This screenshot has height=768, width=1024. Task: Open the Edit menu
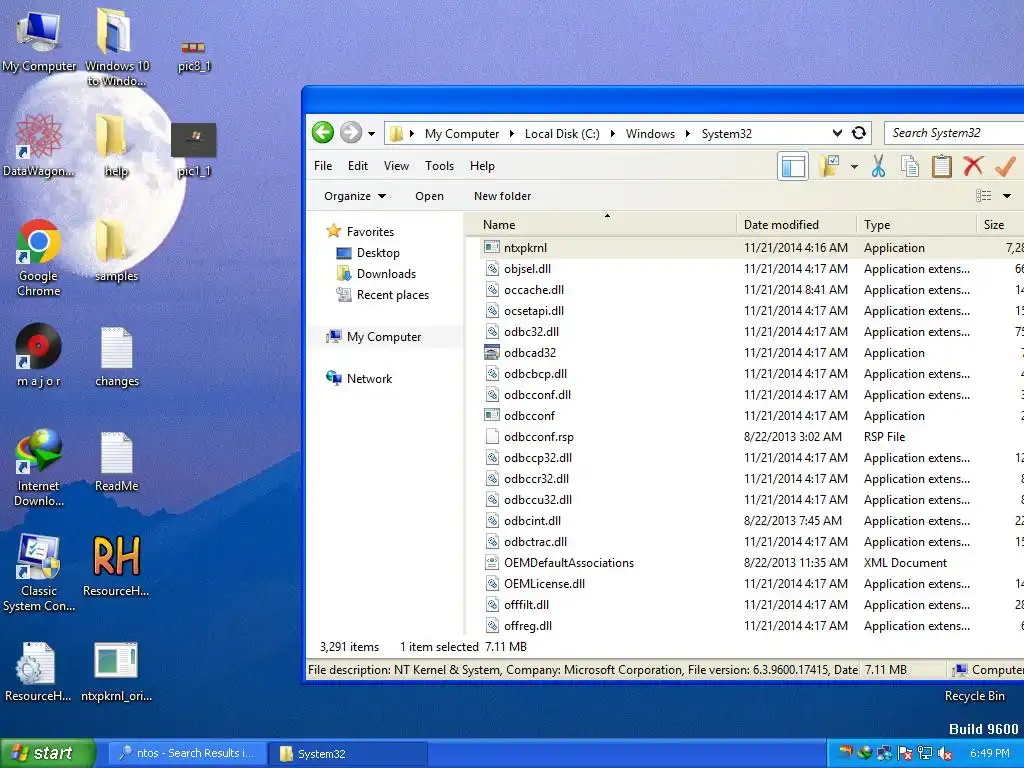click(358, 166)
